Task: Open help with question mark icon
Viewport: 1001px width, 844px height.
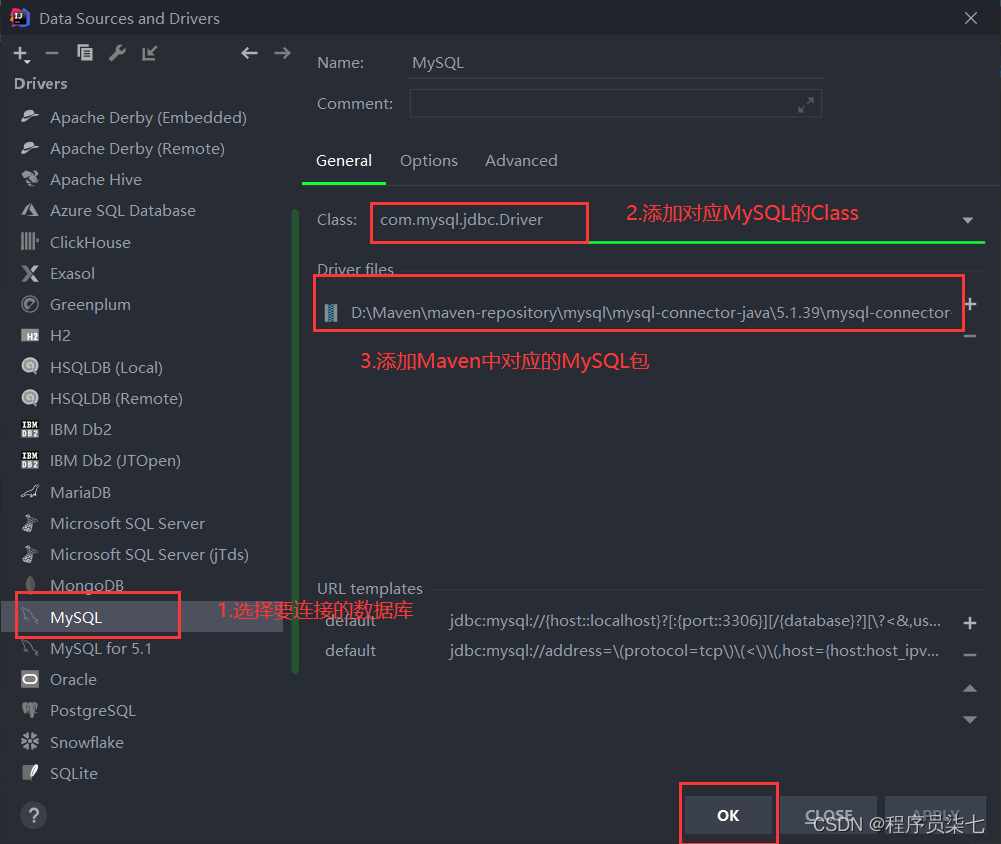Action: 34,815
